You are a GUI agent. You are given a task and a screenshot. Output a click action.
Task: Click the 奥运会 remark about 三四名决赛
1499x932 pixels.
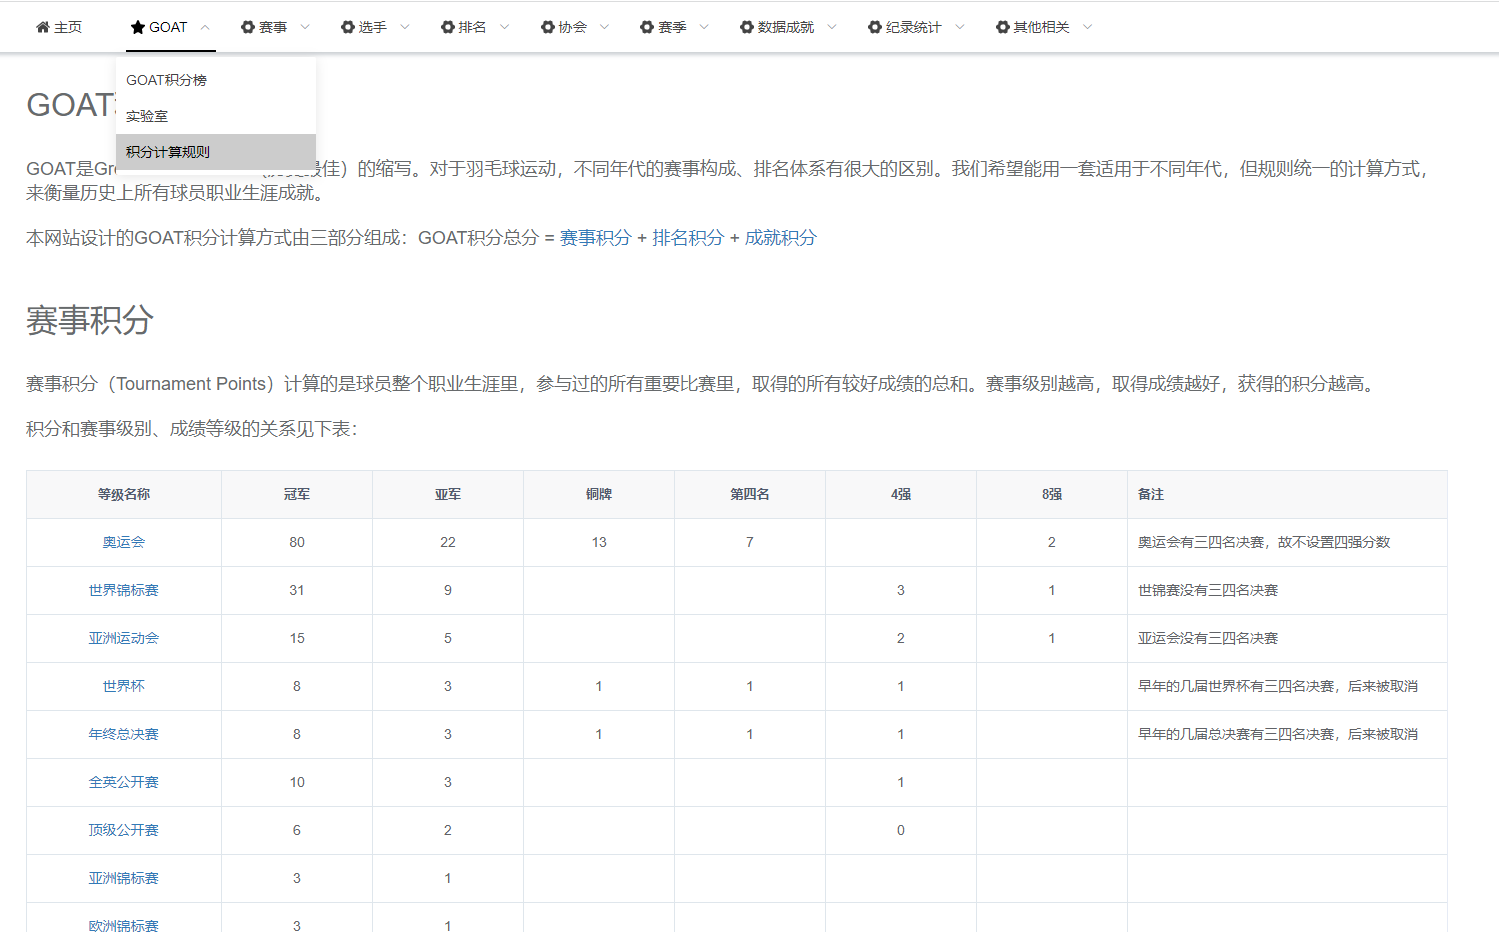[x=1264, y=542]
